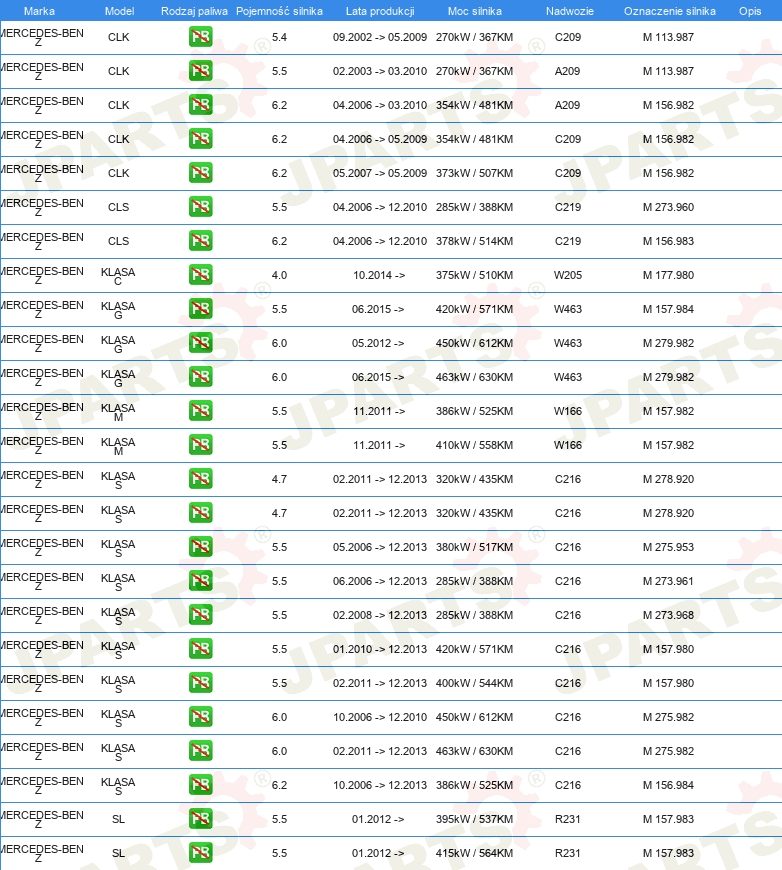Viewport: 782px width, 870px height.
Task: Click the fuel icon in the 05.2012 KLASA G row
Action: (x=200, y=343)
